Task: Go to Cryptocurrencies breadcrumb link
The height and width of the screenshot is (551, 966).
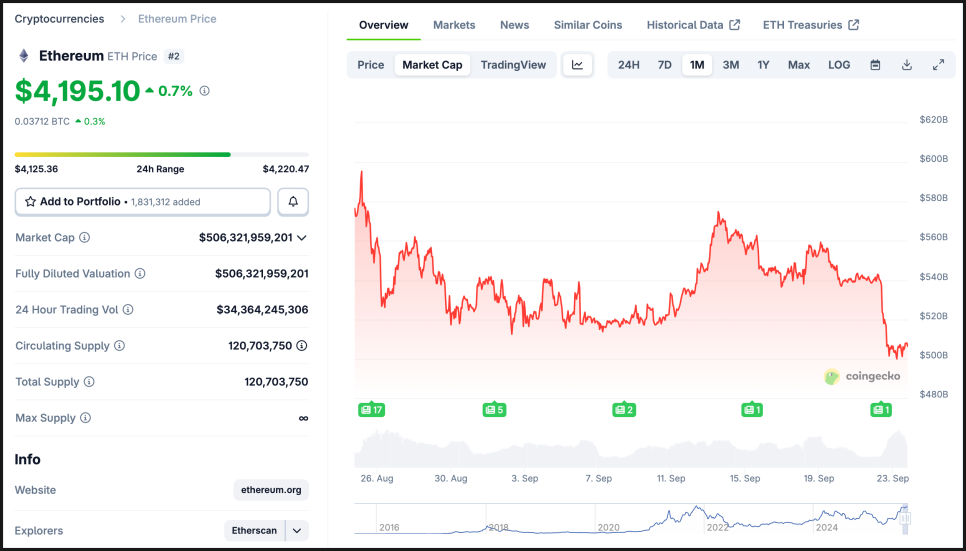Action: [60, 19]
